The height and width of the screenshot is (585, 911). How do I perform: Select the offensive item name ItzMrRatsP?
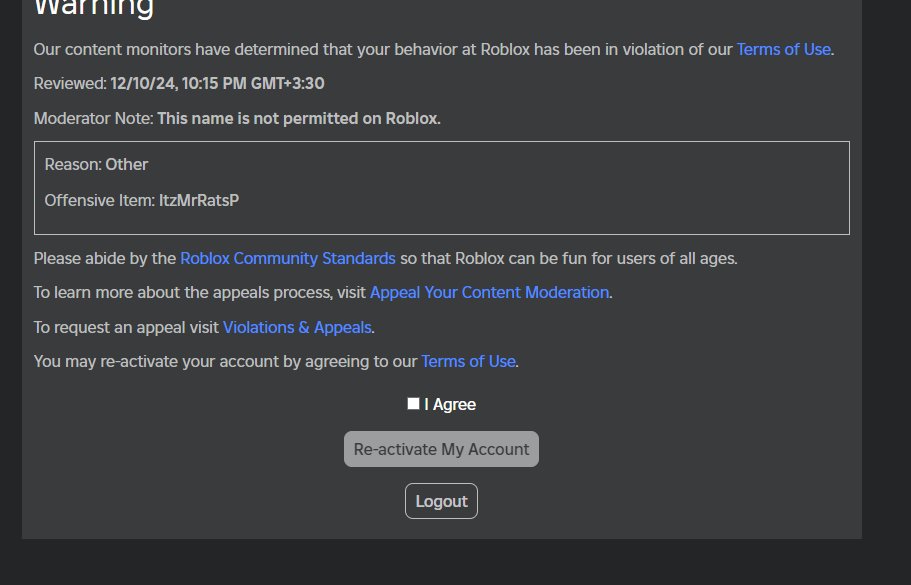[199, 200]
